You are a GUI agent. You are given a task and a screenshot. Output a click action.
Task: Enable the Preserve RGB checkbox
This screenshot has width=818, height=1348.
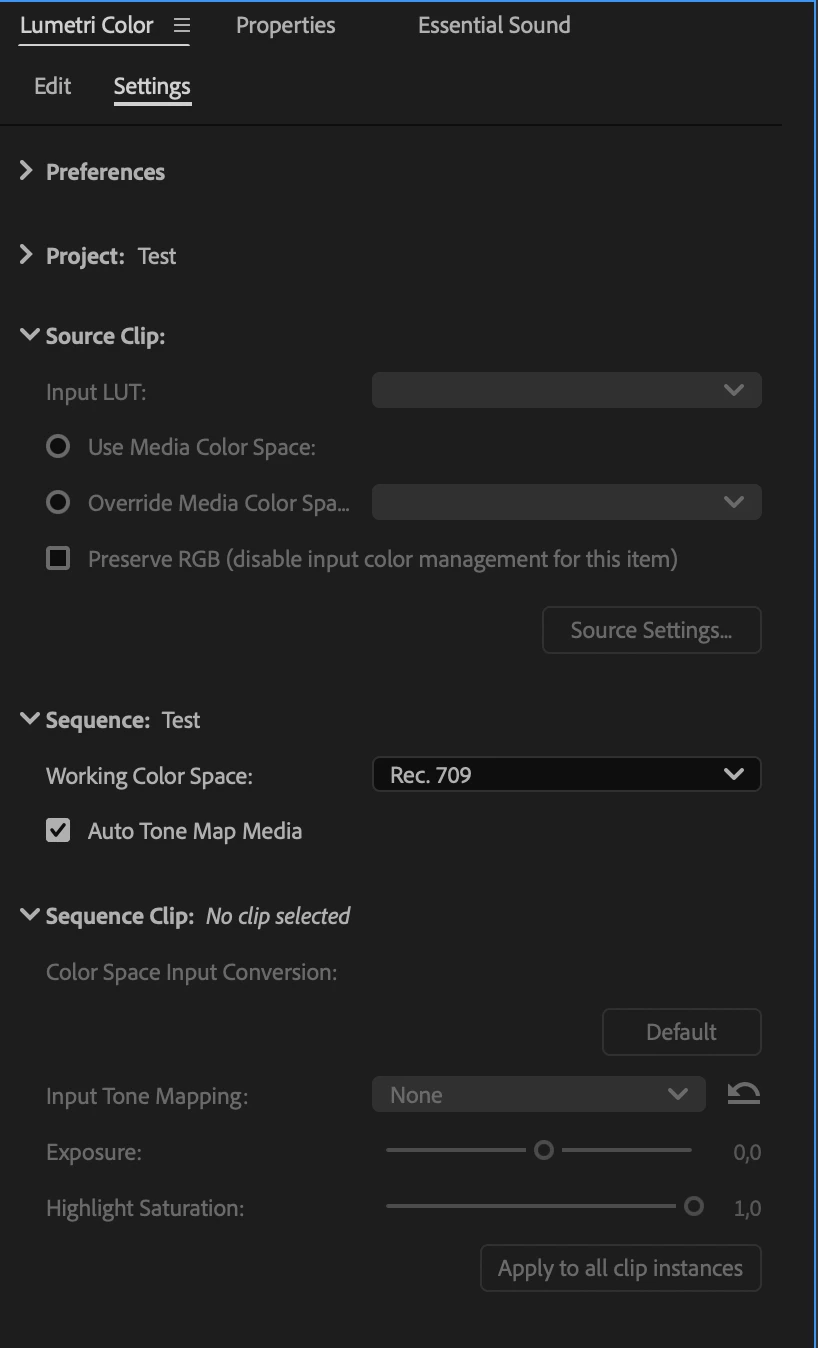click(x=58, y=559)
